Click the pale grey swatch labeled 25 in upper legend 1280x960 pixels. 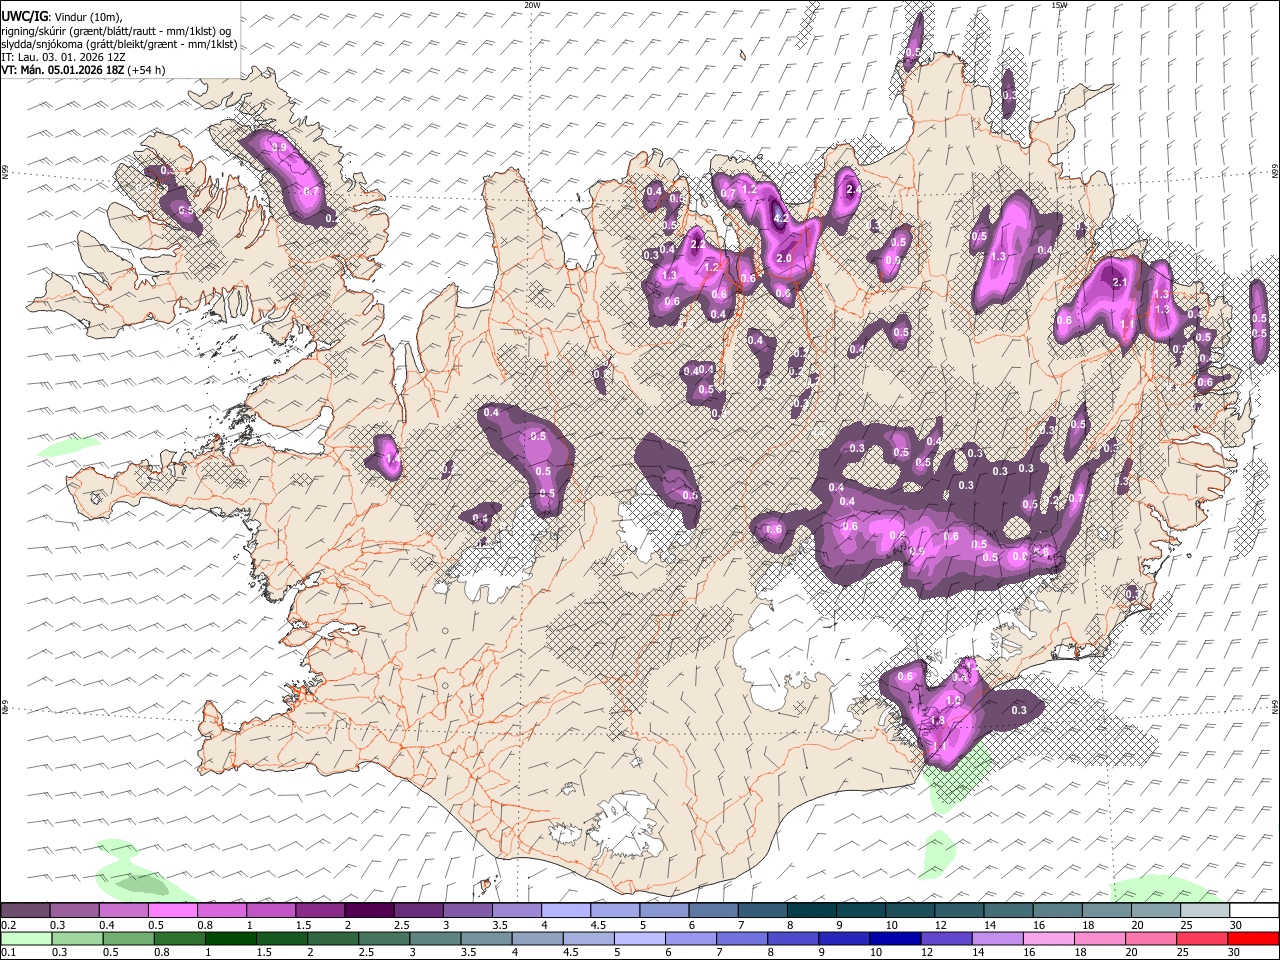[1206, 911]
